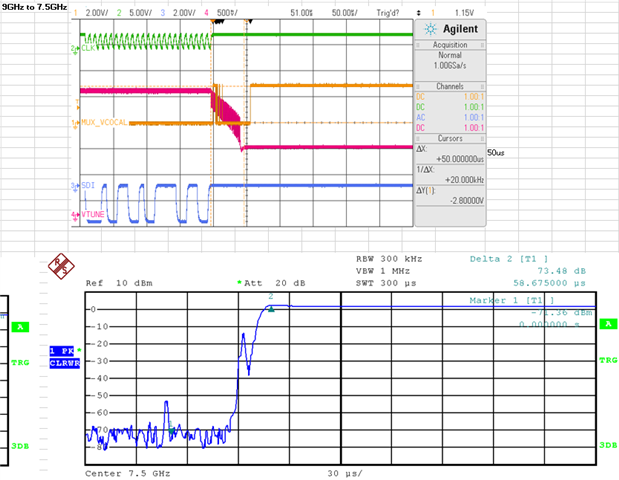Click the CLRWR trace mode label
619x480 pixels.
pos(65,363)
